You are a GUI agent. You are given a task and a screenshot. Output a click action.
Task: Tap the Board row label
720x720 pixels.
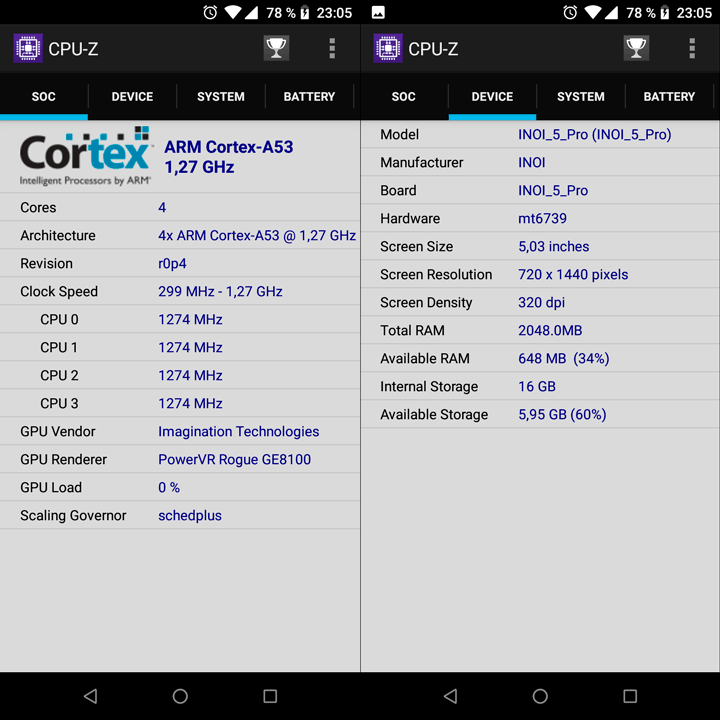tap(398, 191)
